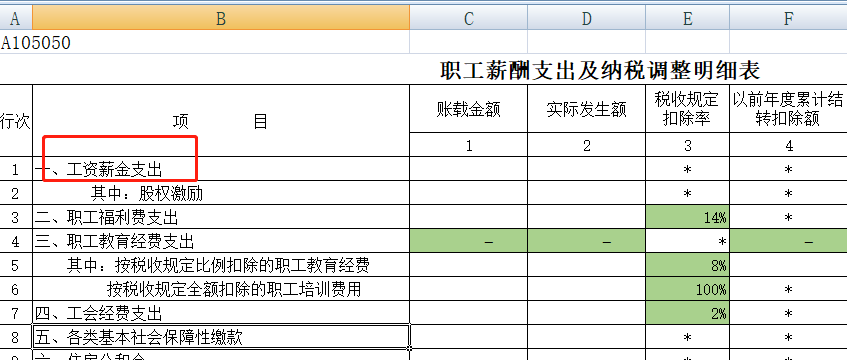The image size is (847, 360).
Task: Click column number 4 under 以前年度累计结转扣除额
Action: [x=788, y=145]
